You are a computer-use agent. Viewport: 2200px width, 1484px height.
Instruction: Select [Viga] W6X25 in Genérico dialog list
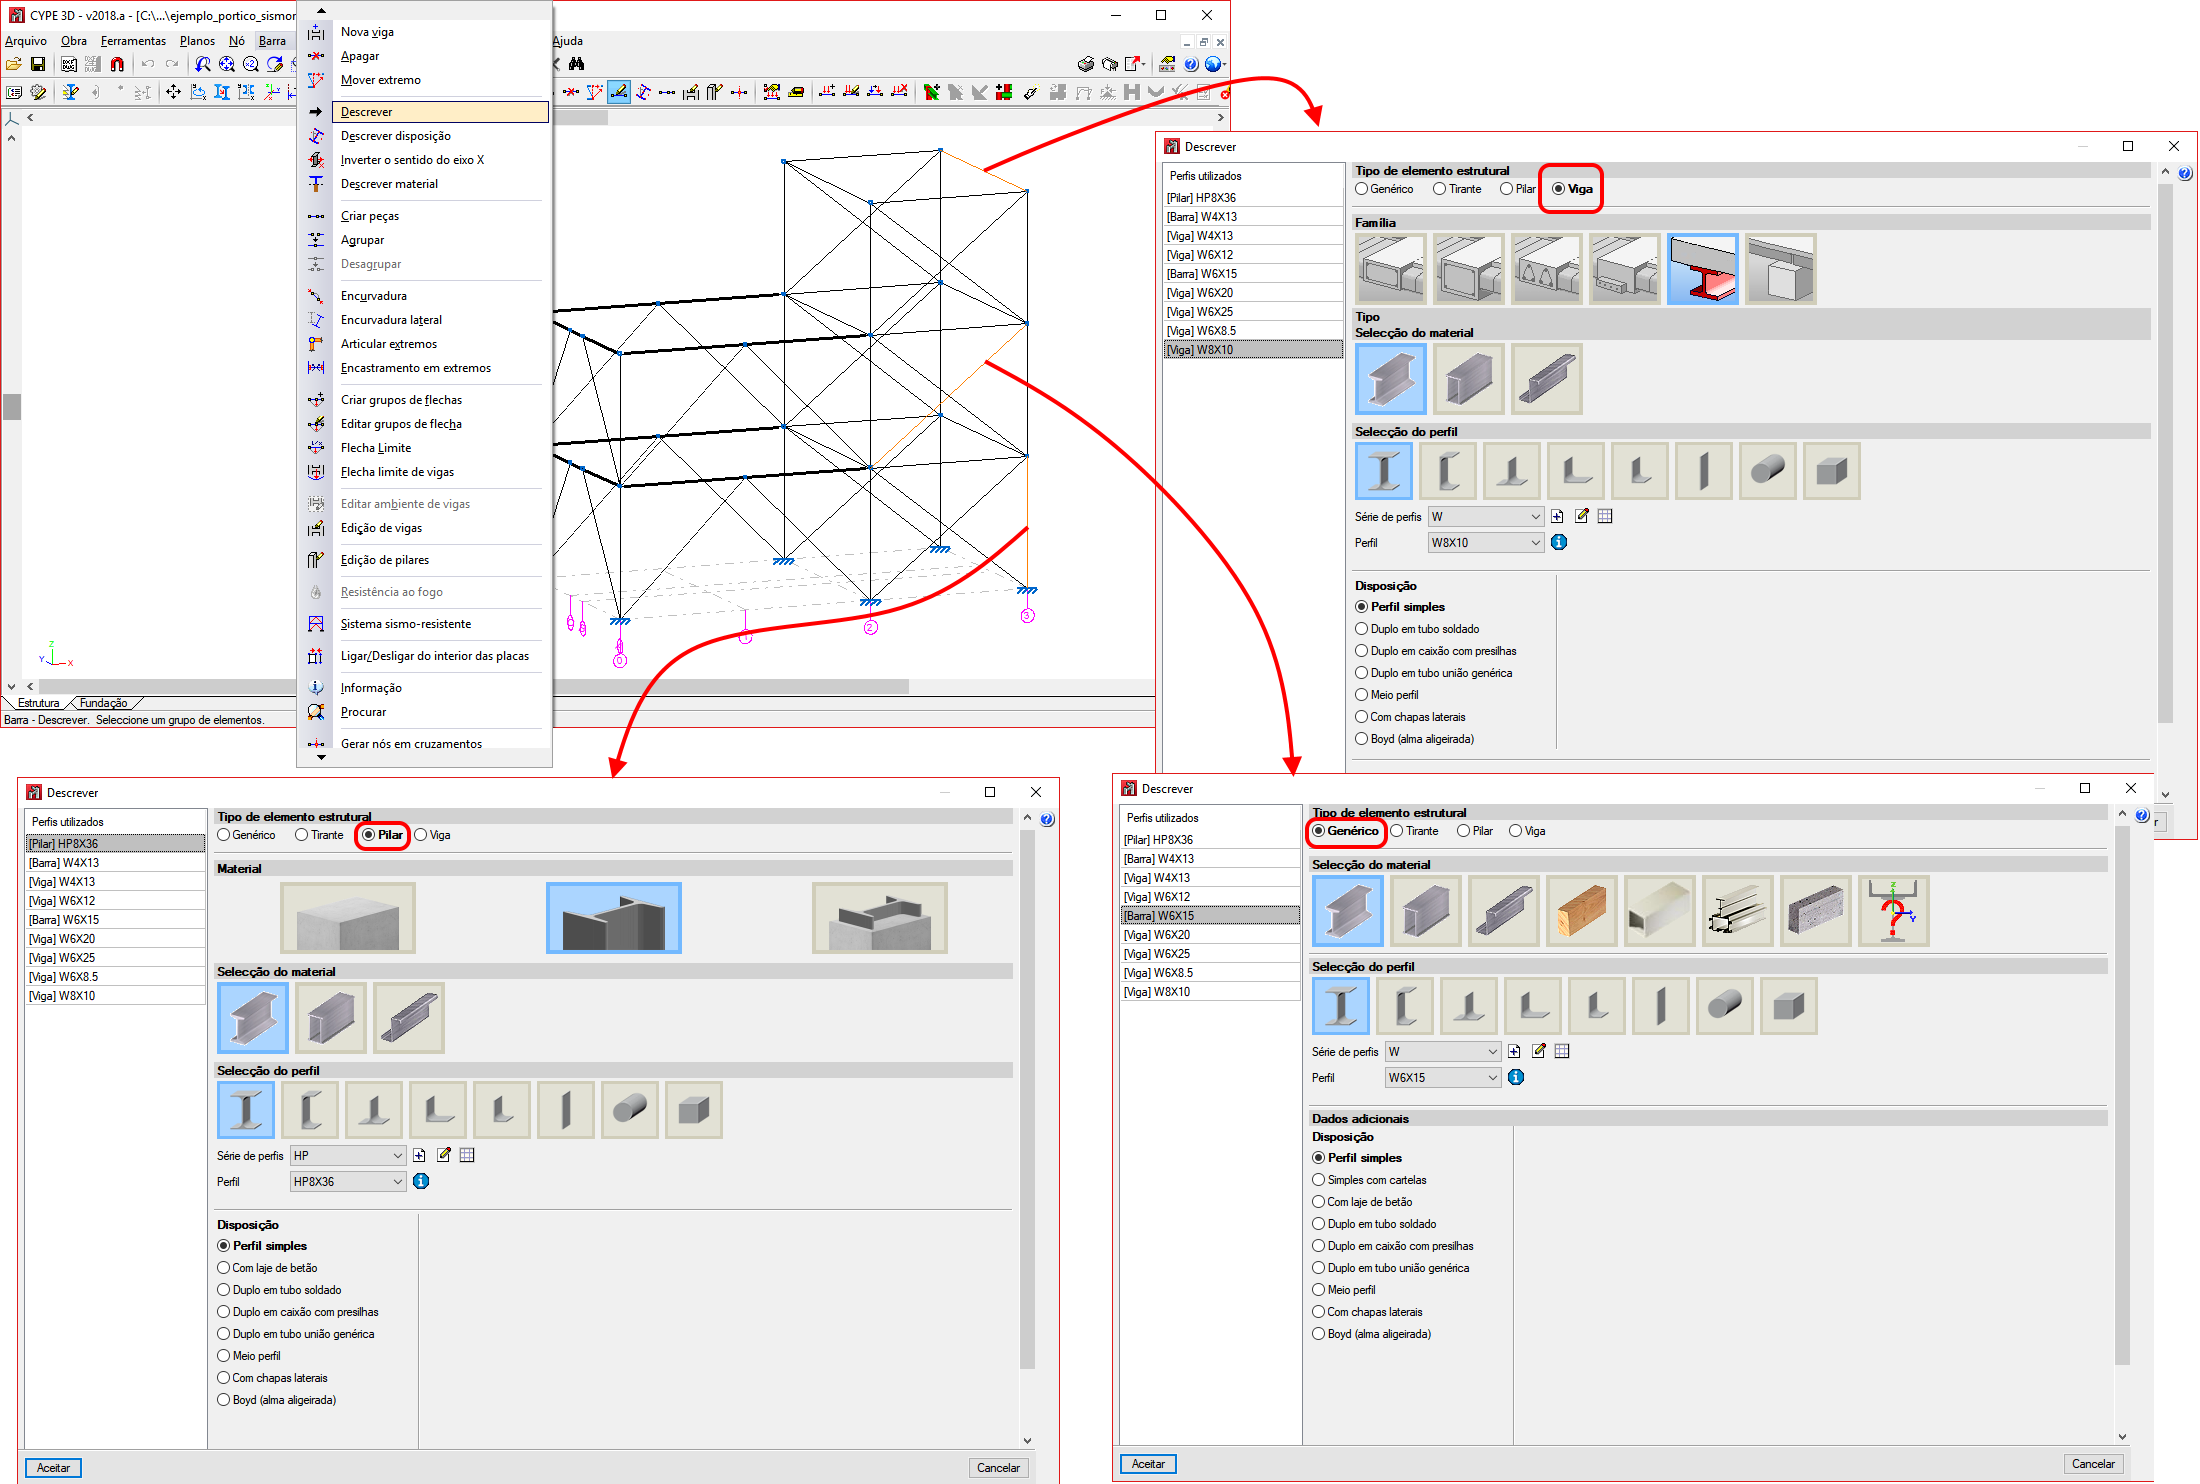pos(1210,954)
